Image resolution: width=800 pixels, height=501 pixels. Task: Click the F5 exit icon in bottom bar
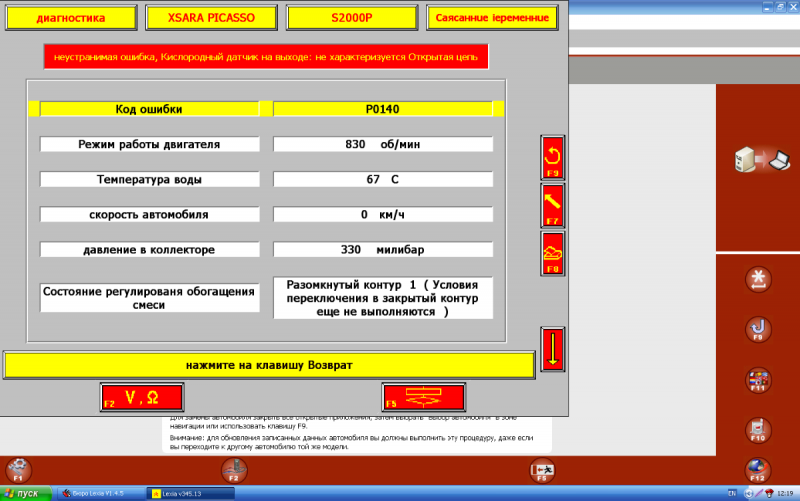pos(542,470)
